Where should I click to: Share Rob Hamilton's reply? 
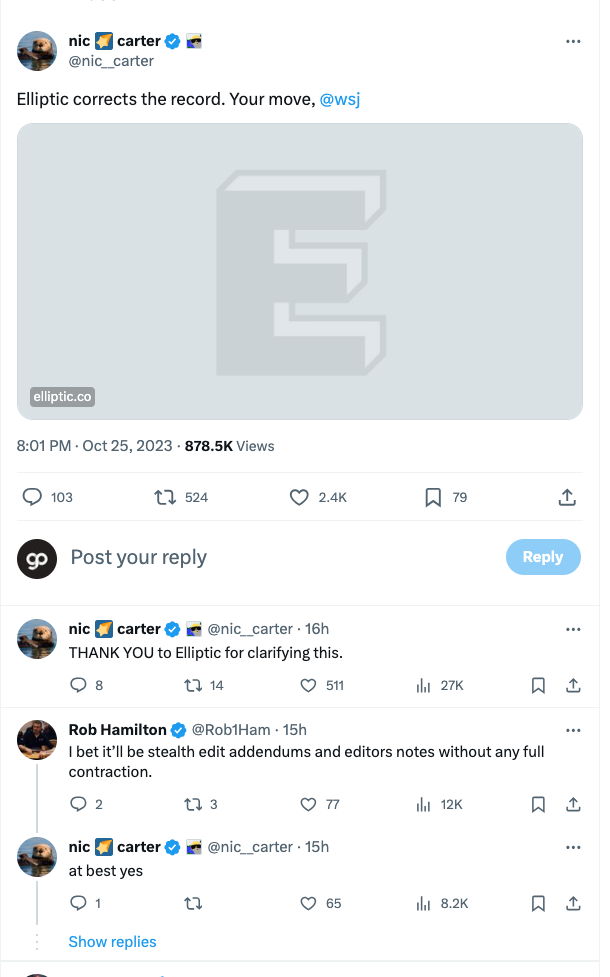point(573,804)
